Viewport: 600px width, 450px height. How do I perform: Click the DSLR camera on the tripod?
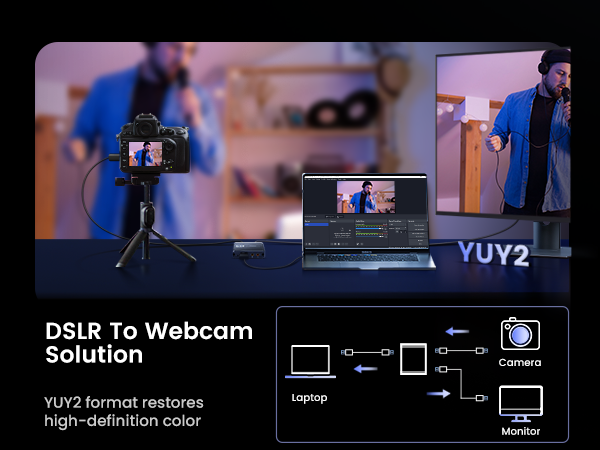click(x=153, y=145)
